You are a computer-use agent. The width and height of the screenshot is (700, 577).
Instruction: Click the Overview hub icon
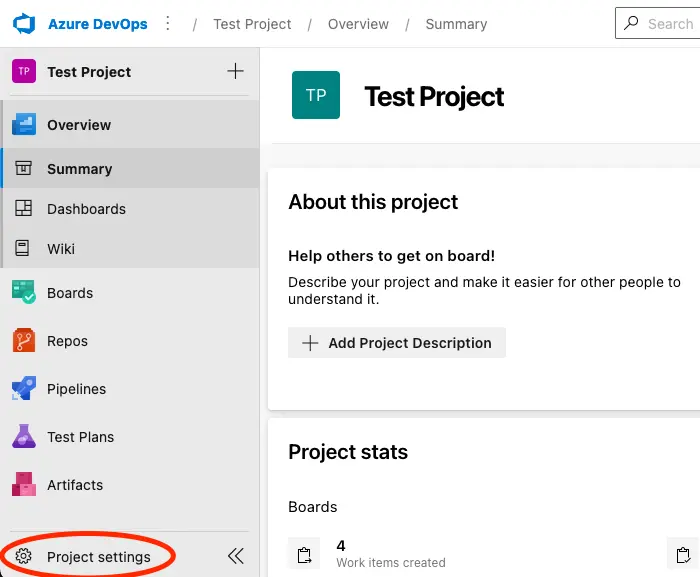(x=24, y=124)
